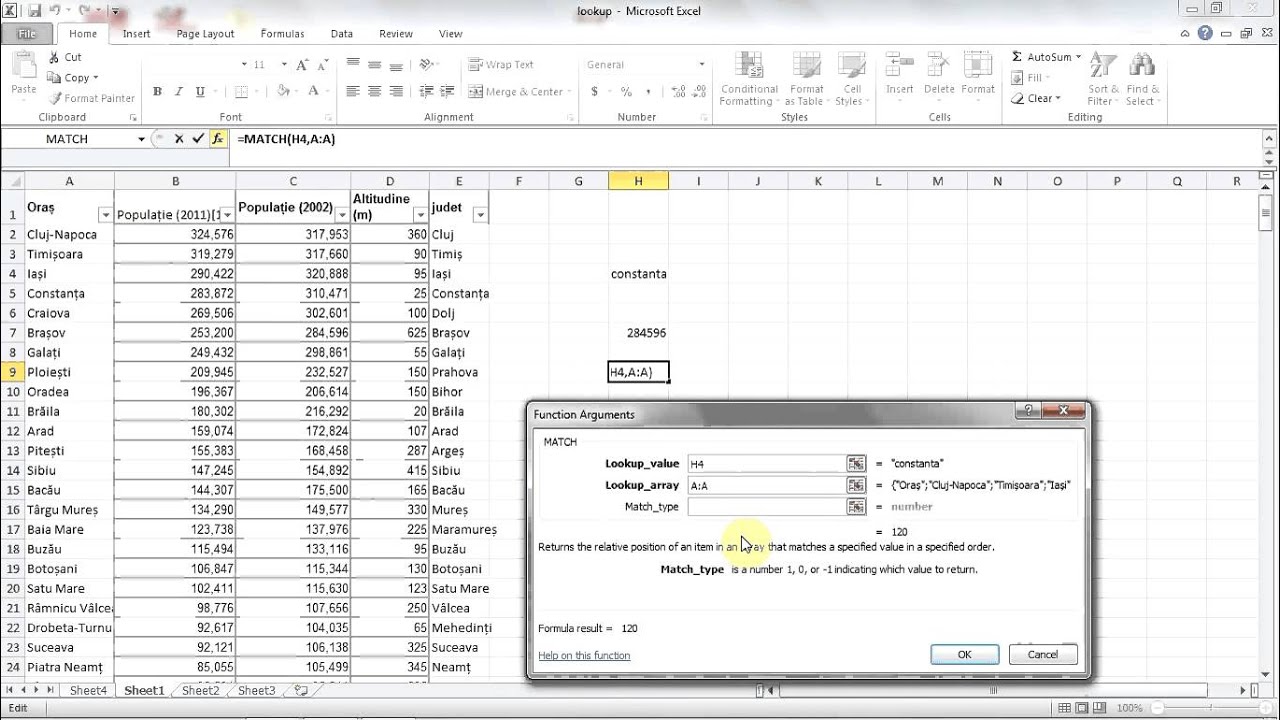Apply Italic formatting
Image resolution: width=1280 pixels, height=720 pixels.
tap(179, 91)
